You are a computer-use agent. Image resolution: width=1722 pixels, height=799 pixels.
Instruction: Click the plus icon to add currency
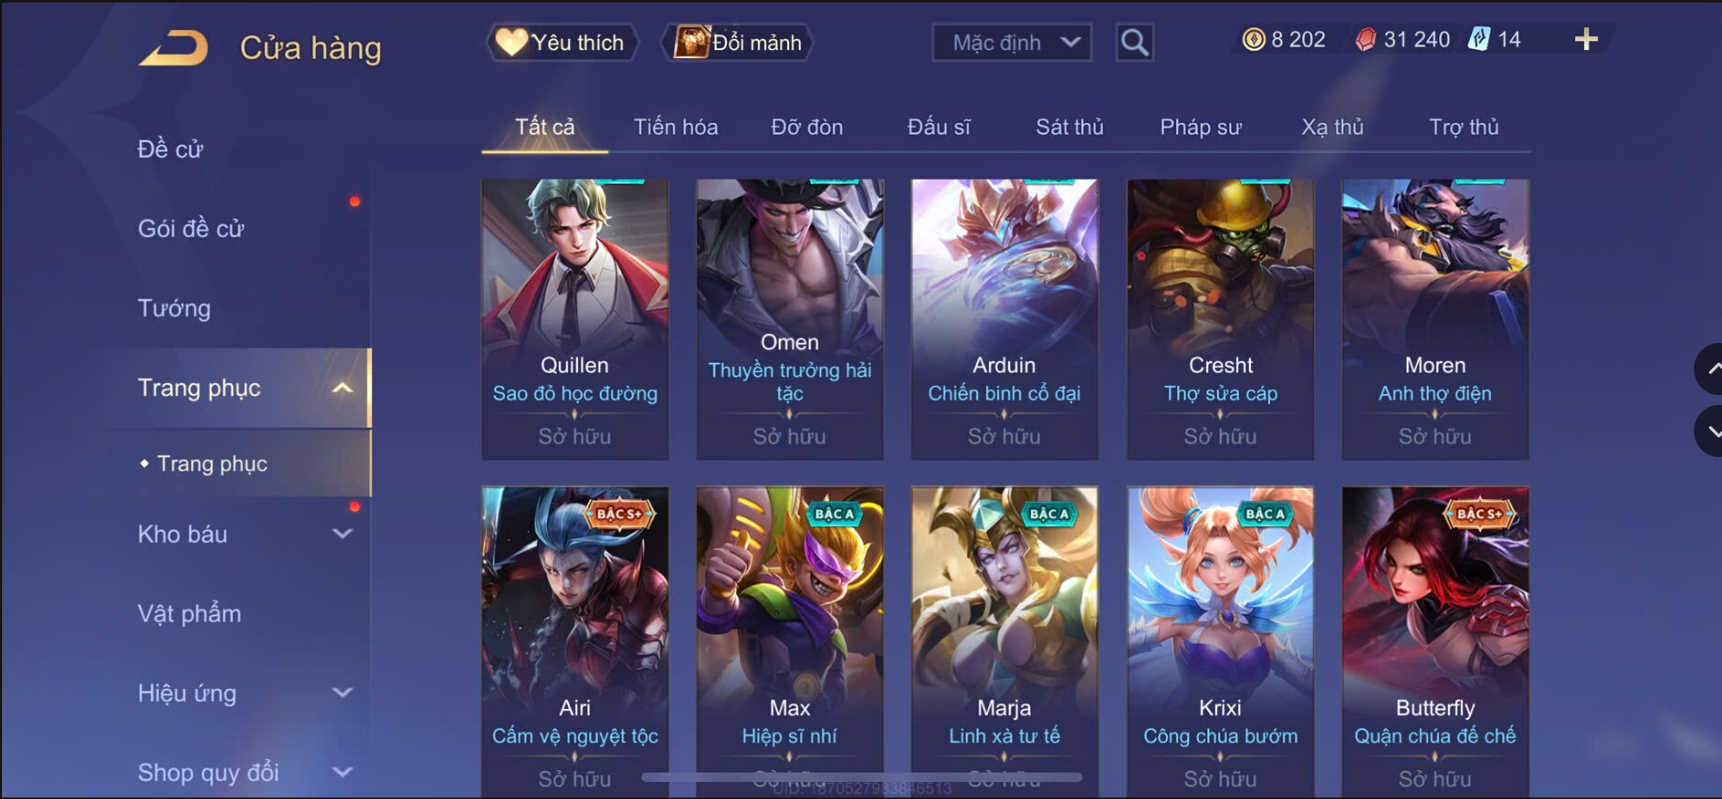click(x=1586, y=39)
